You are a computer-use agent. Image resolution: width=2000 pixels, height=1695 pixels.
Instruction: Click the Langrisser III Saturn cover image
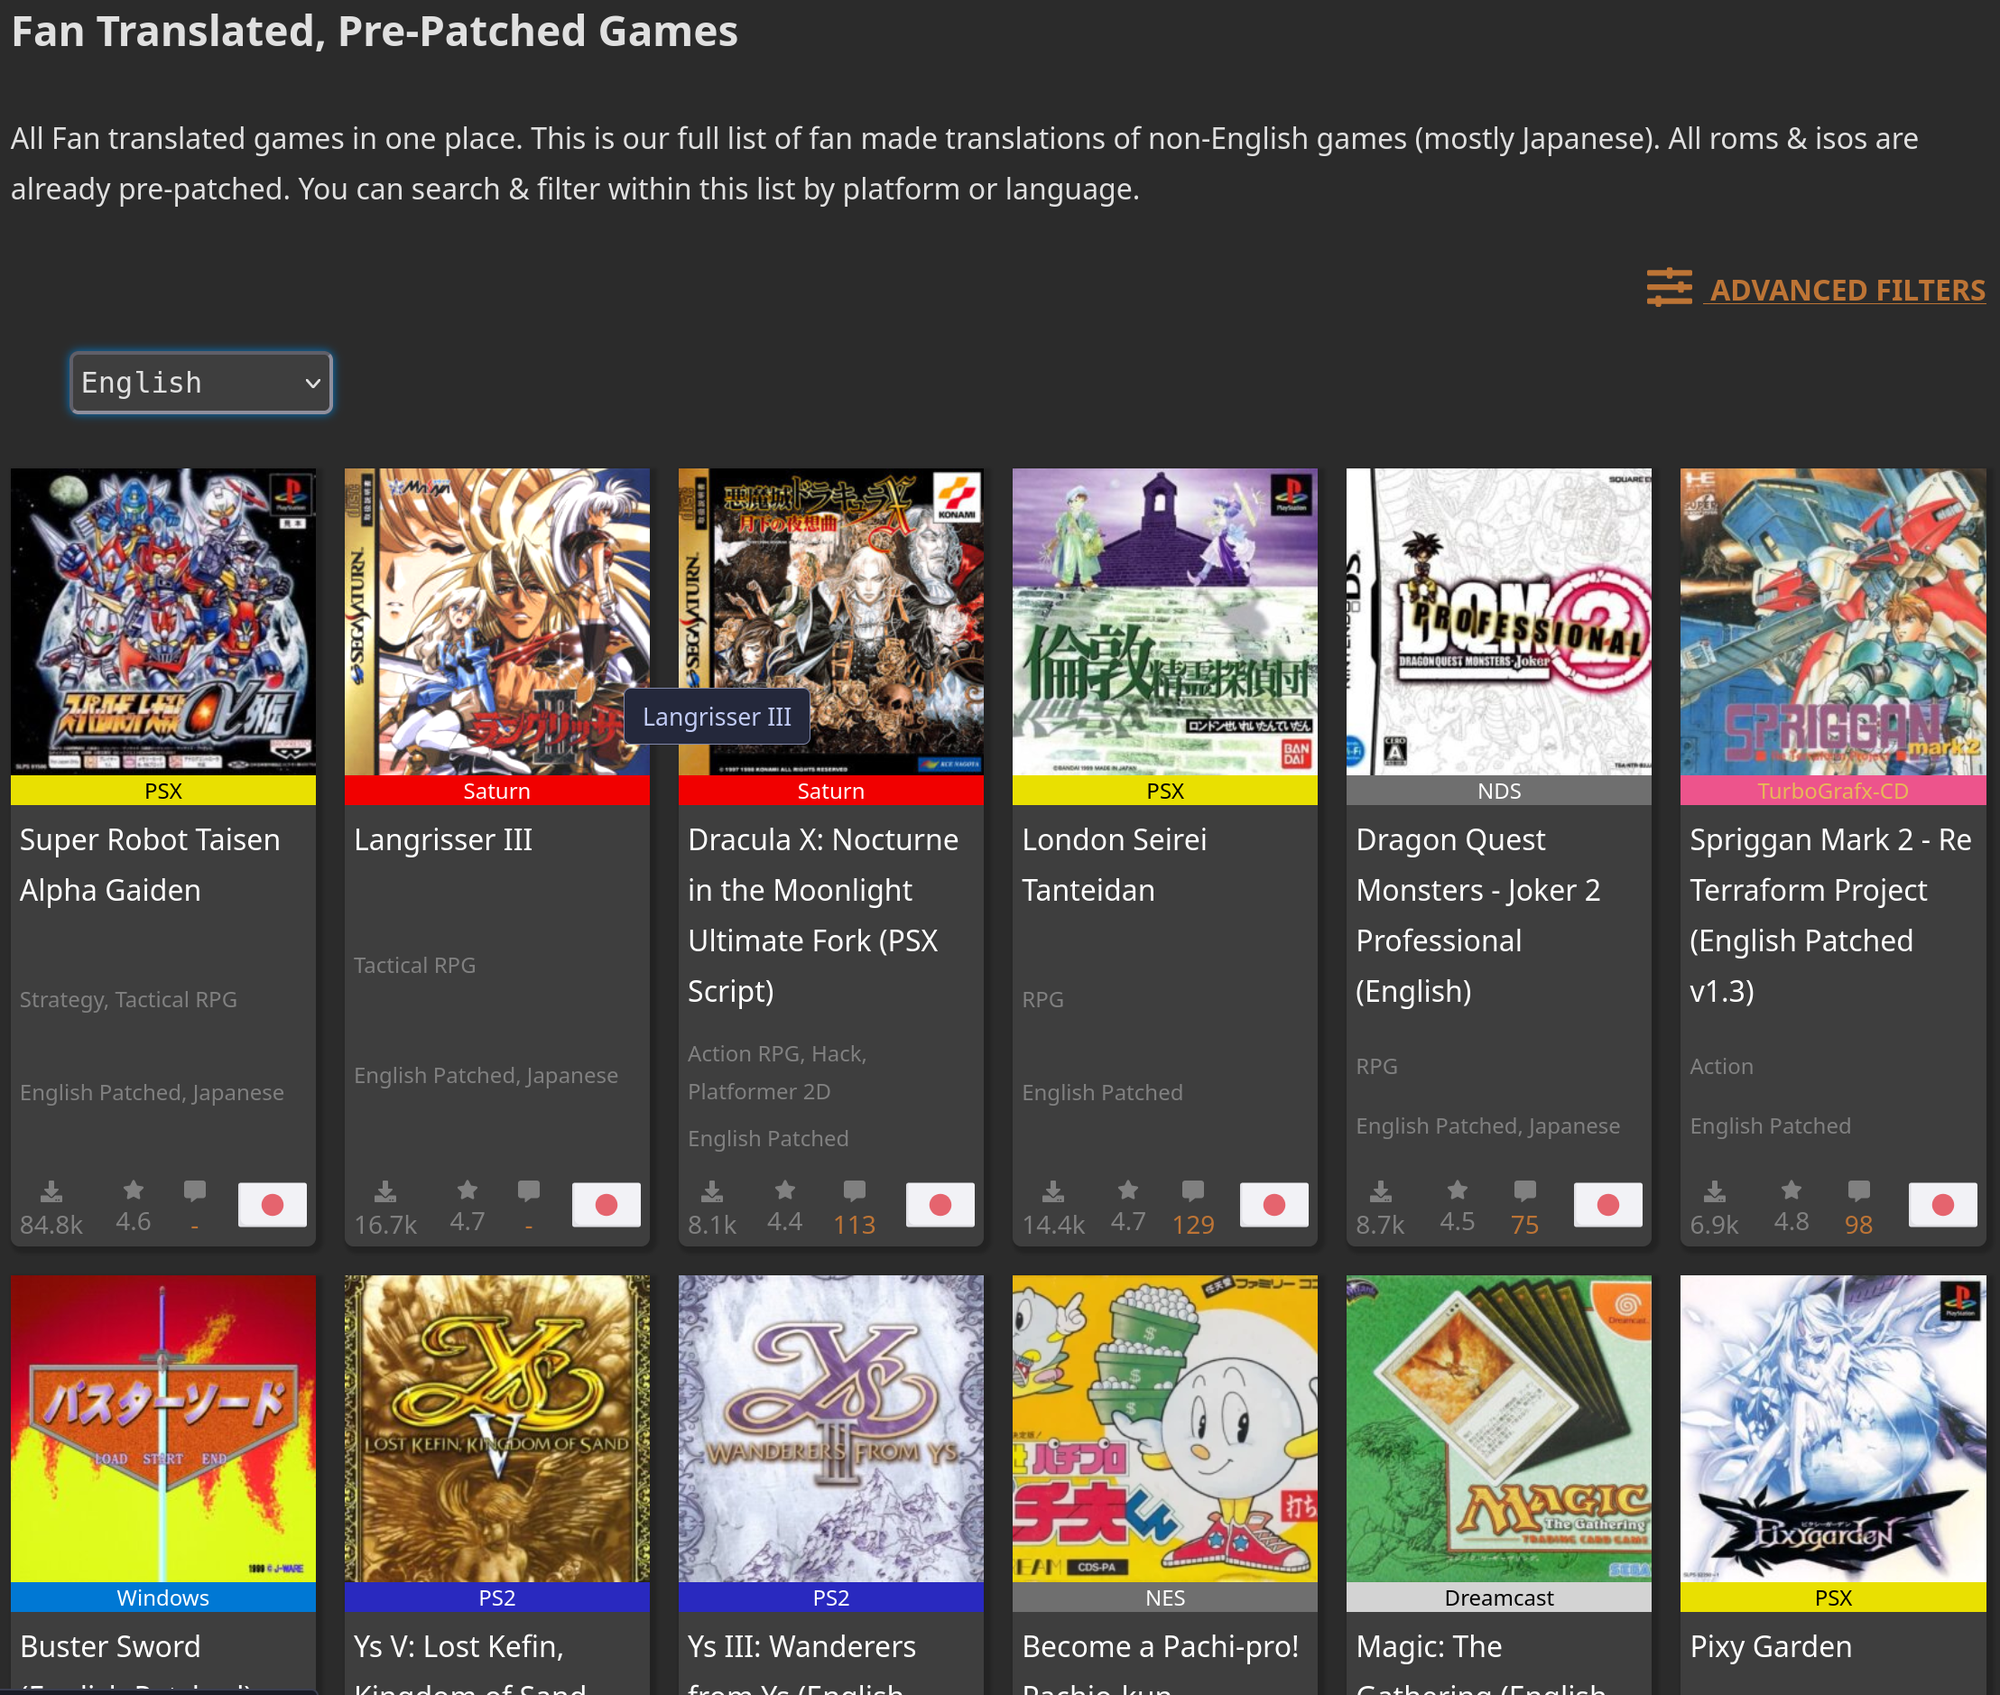click(497, 621)
